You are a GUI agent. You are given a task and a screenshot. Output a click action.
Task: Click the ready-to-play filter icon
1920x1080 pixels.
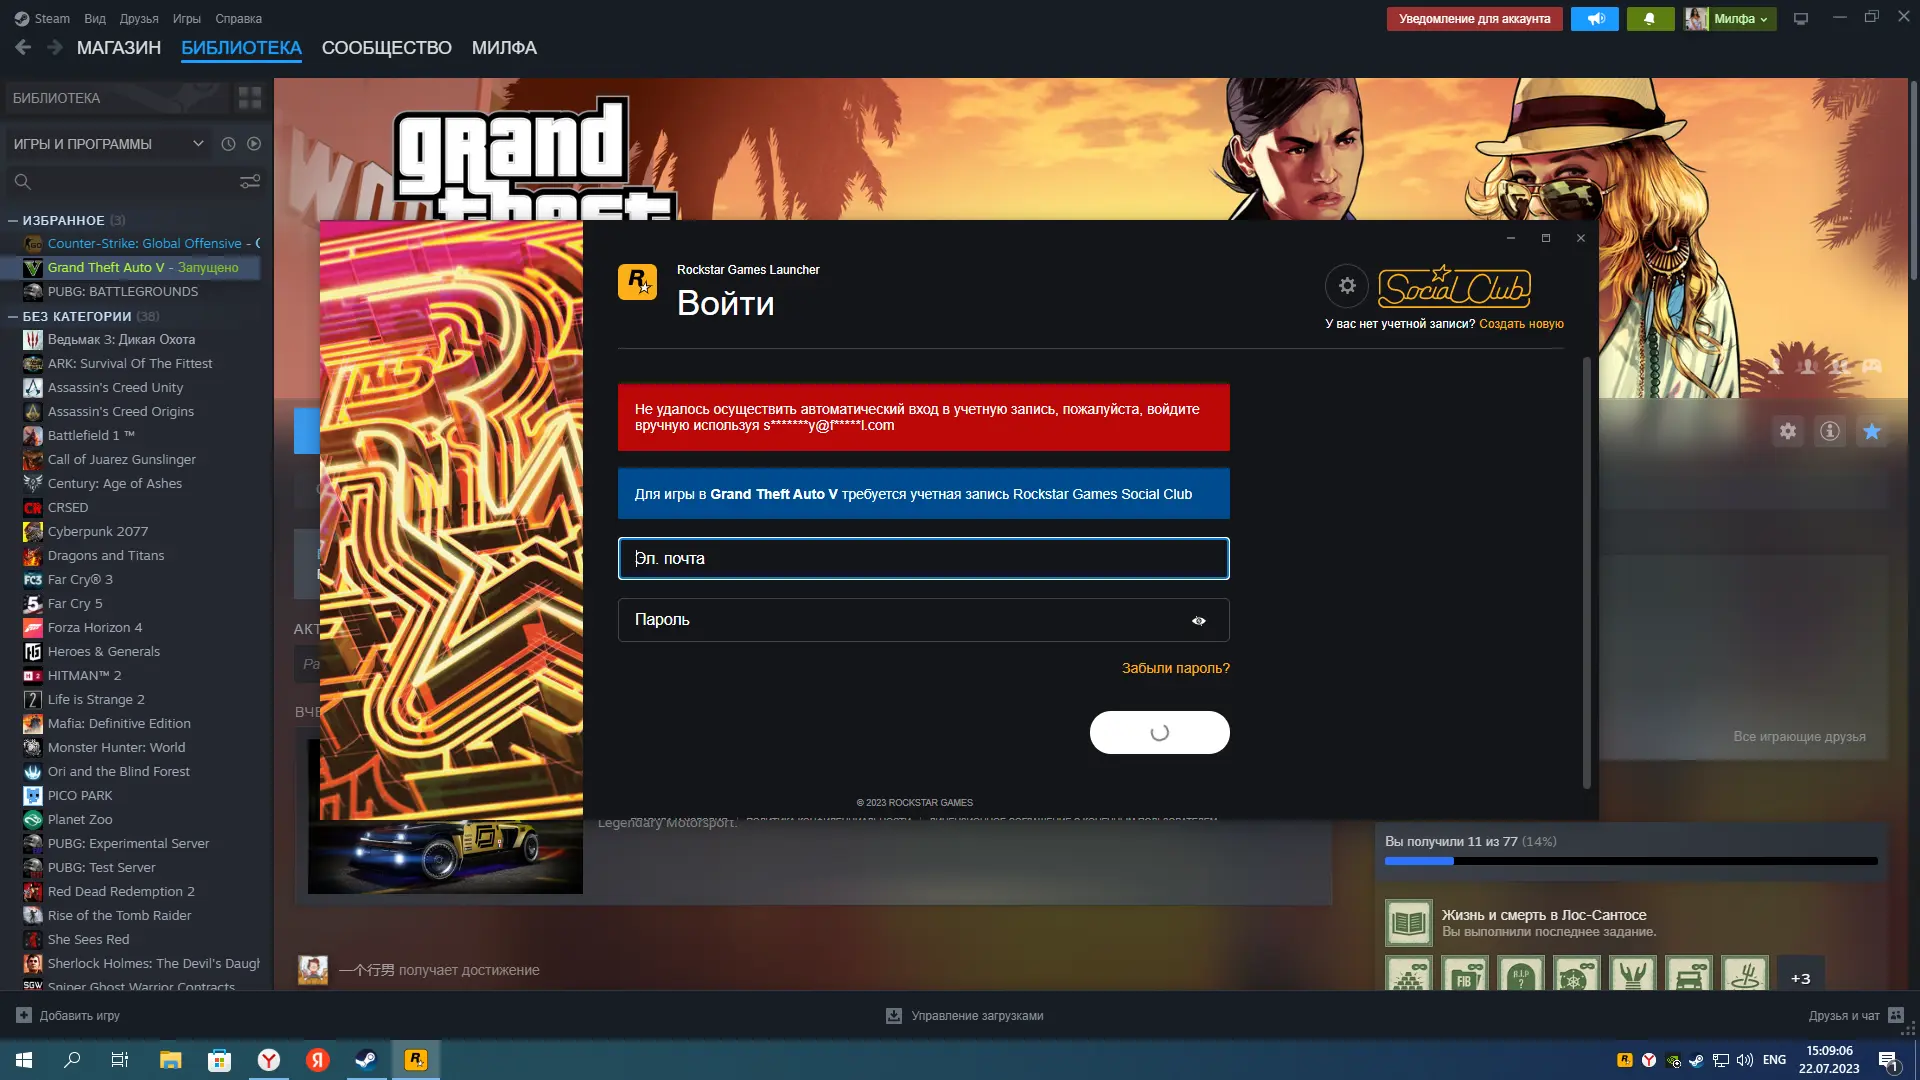pos(254,144)
